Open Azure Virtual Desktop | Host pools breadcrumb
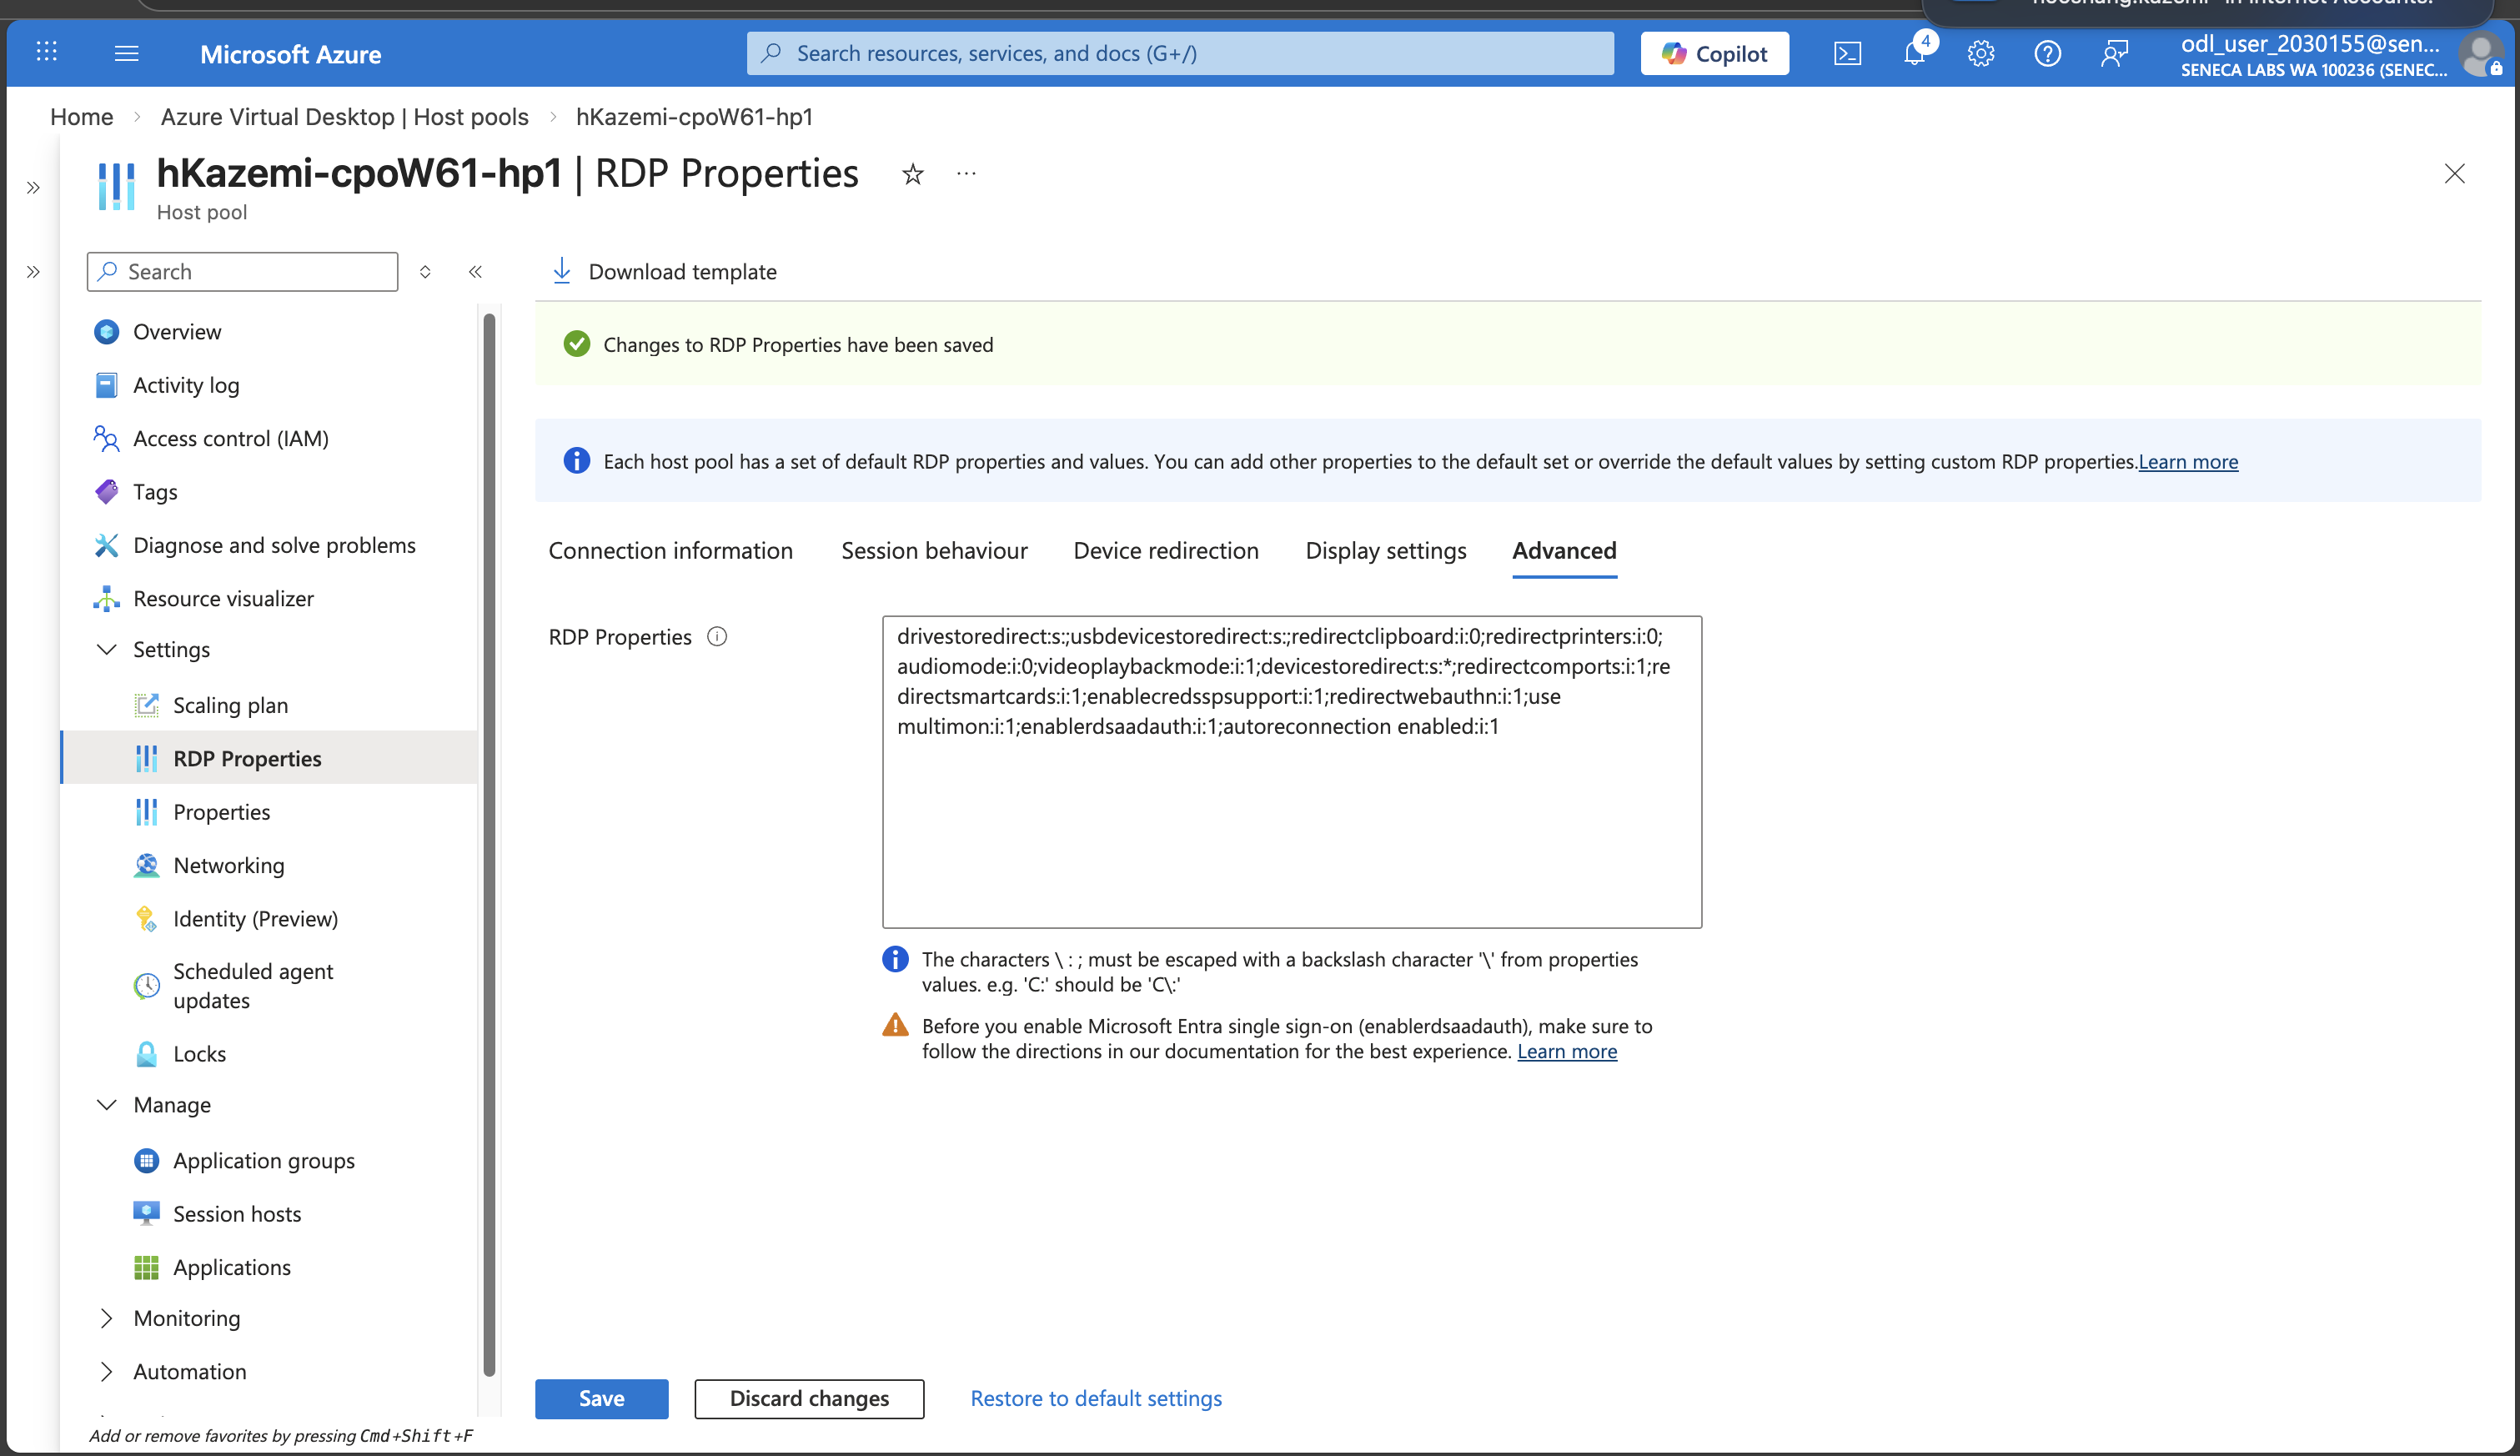Viewport: 2520px width, 1456px height. (344, 117)
